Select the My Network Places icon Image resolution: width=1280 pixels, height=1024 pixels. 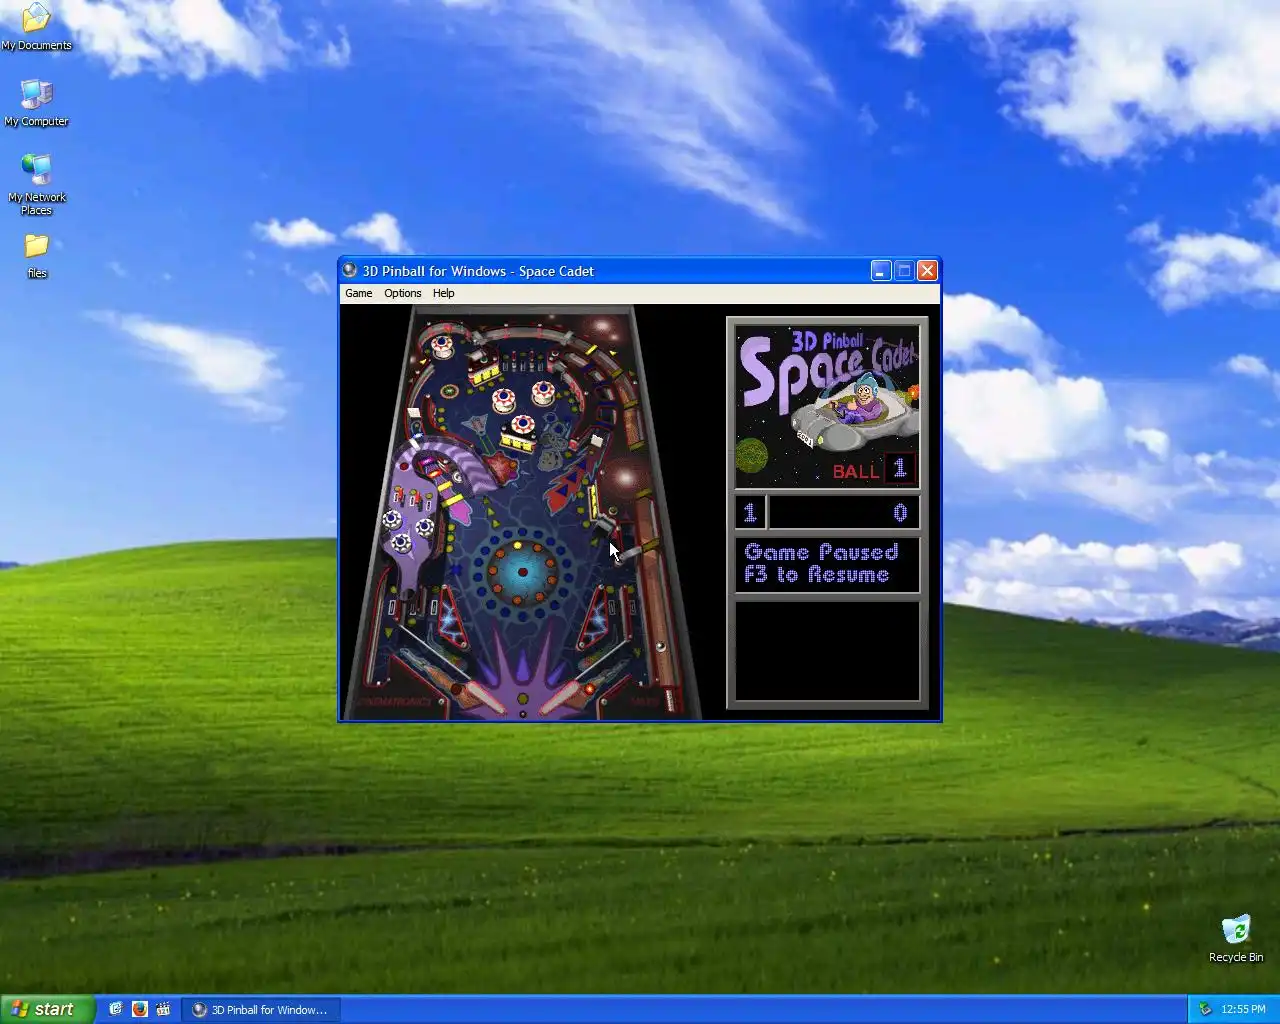tap(36, 184)
